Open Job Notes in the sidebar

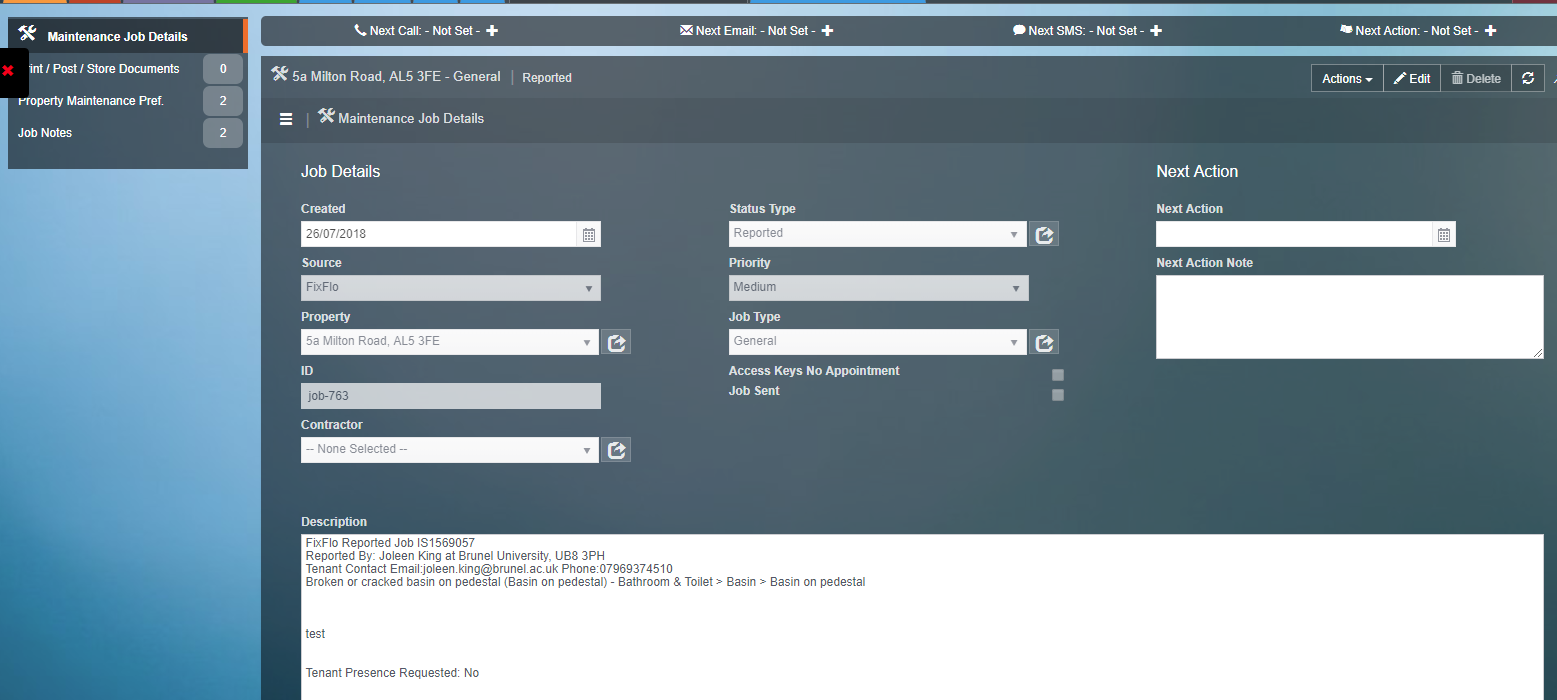pos(45,133)
